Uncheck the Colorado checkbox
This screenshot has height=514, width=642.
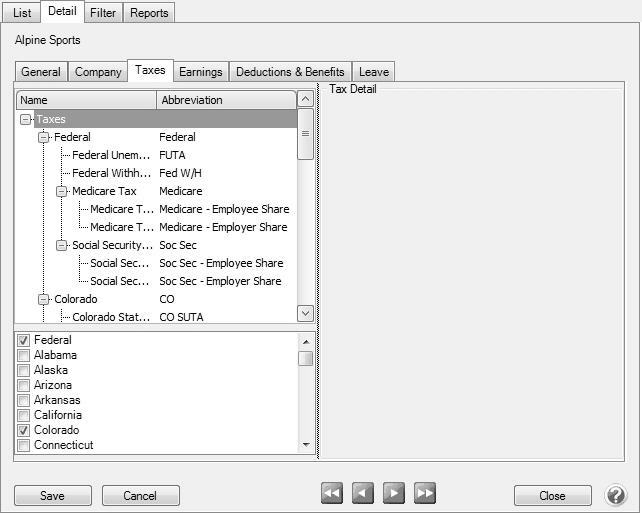pos(23,431)
